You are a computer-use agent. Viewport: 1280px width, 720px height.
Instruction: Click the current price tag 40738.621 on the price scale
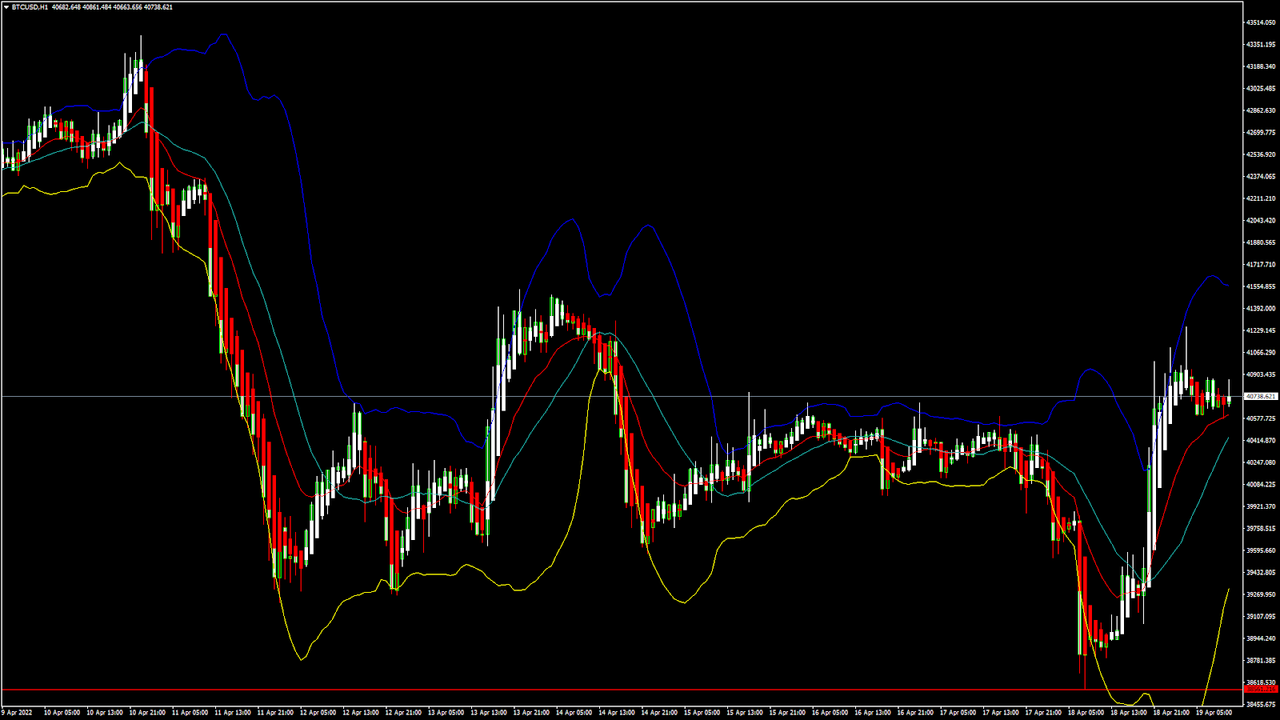click(x=1259, y=397)
